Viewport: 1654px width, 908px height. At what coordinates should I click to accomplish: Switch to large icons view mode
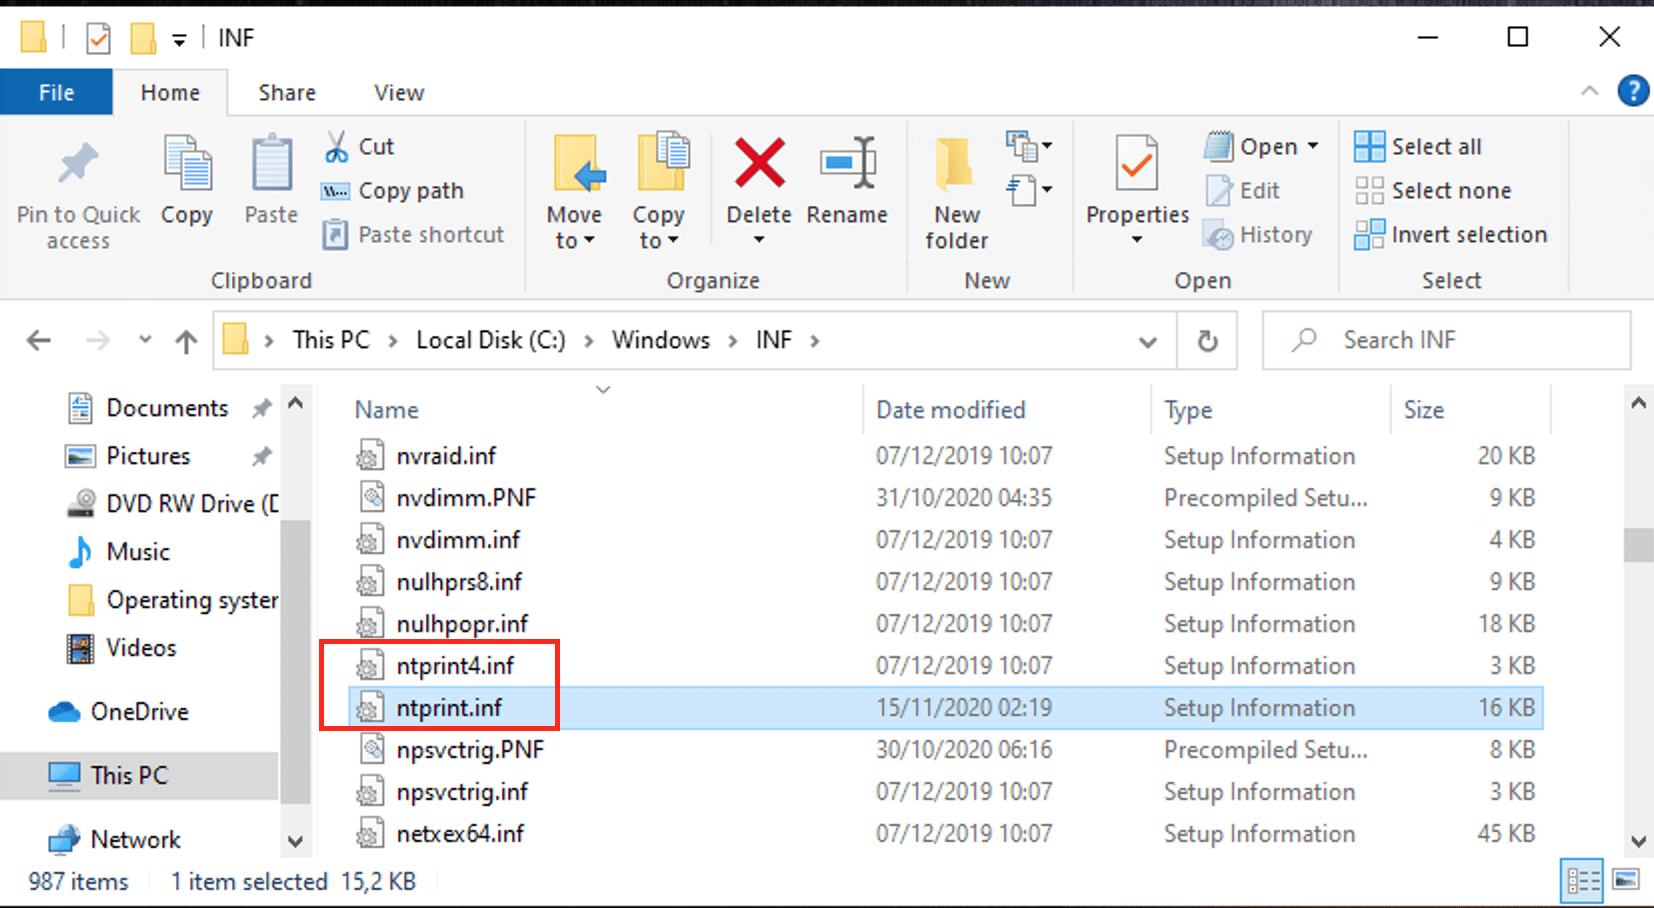pos(1626,880)
